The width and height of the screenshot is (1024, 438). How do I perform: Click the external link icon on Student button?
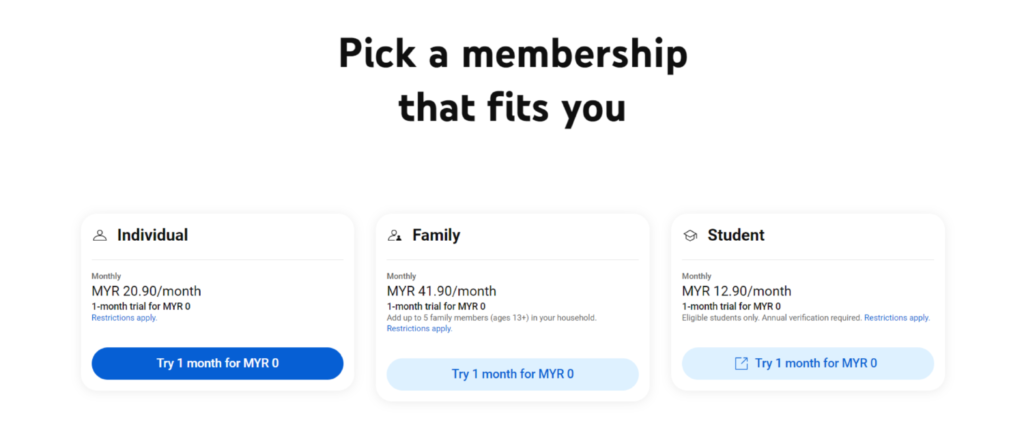click(741, 364)
